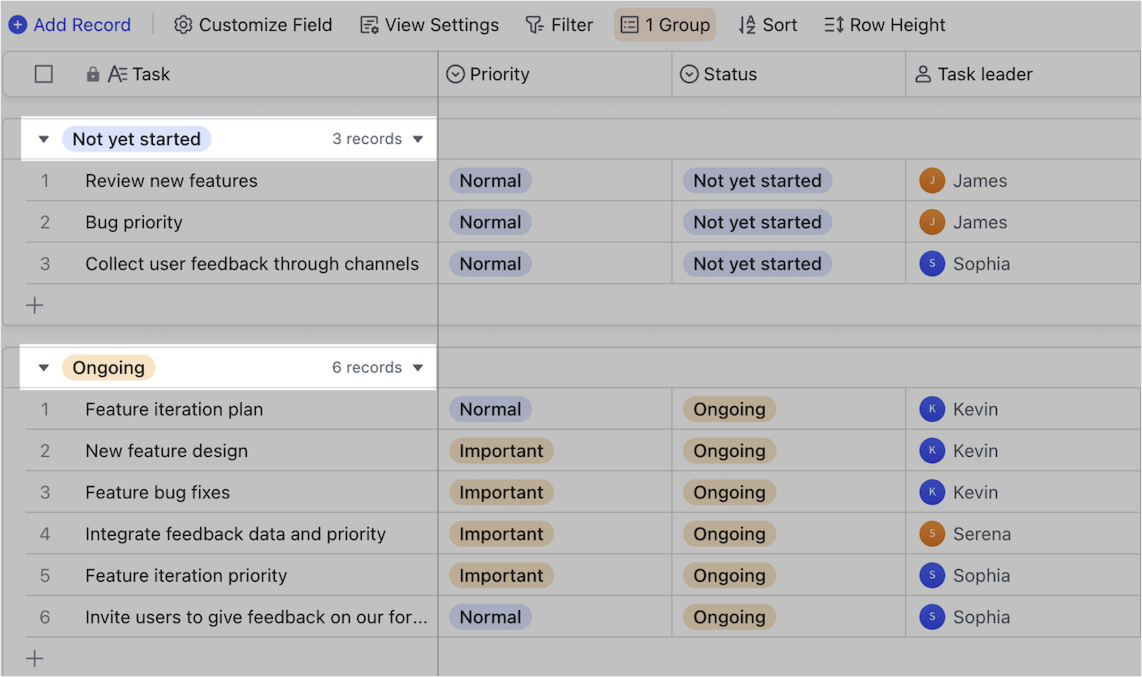Click the Add Record plus icon
1142x677 pixels.
point(17,25)
